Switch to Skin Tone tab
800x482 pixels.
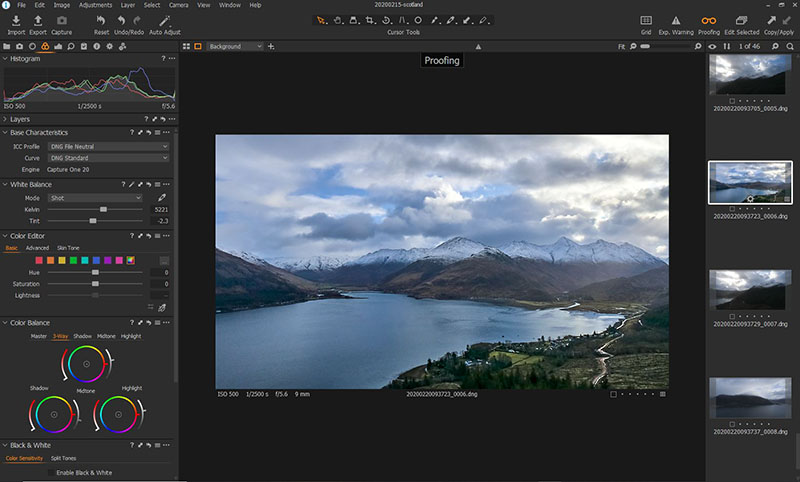68,248
